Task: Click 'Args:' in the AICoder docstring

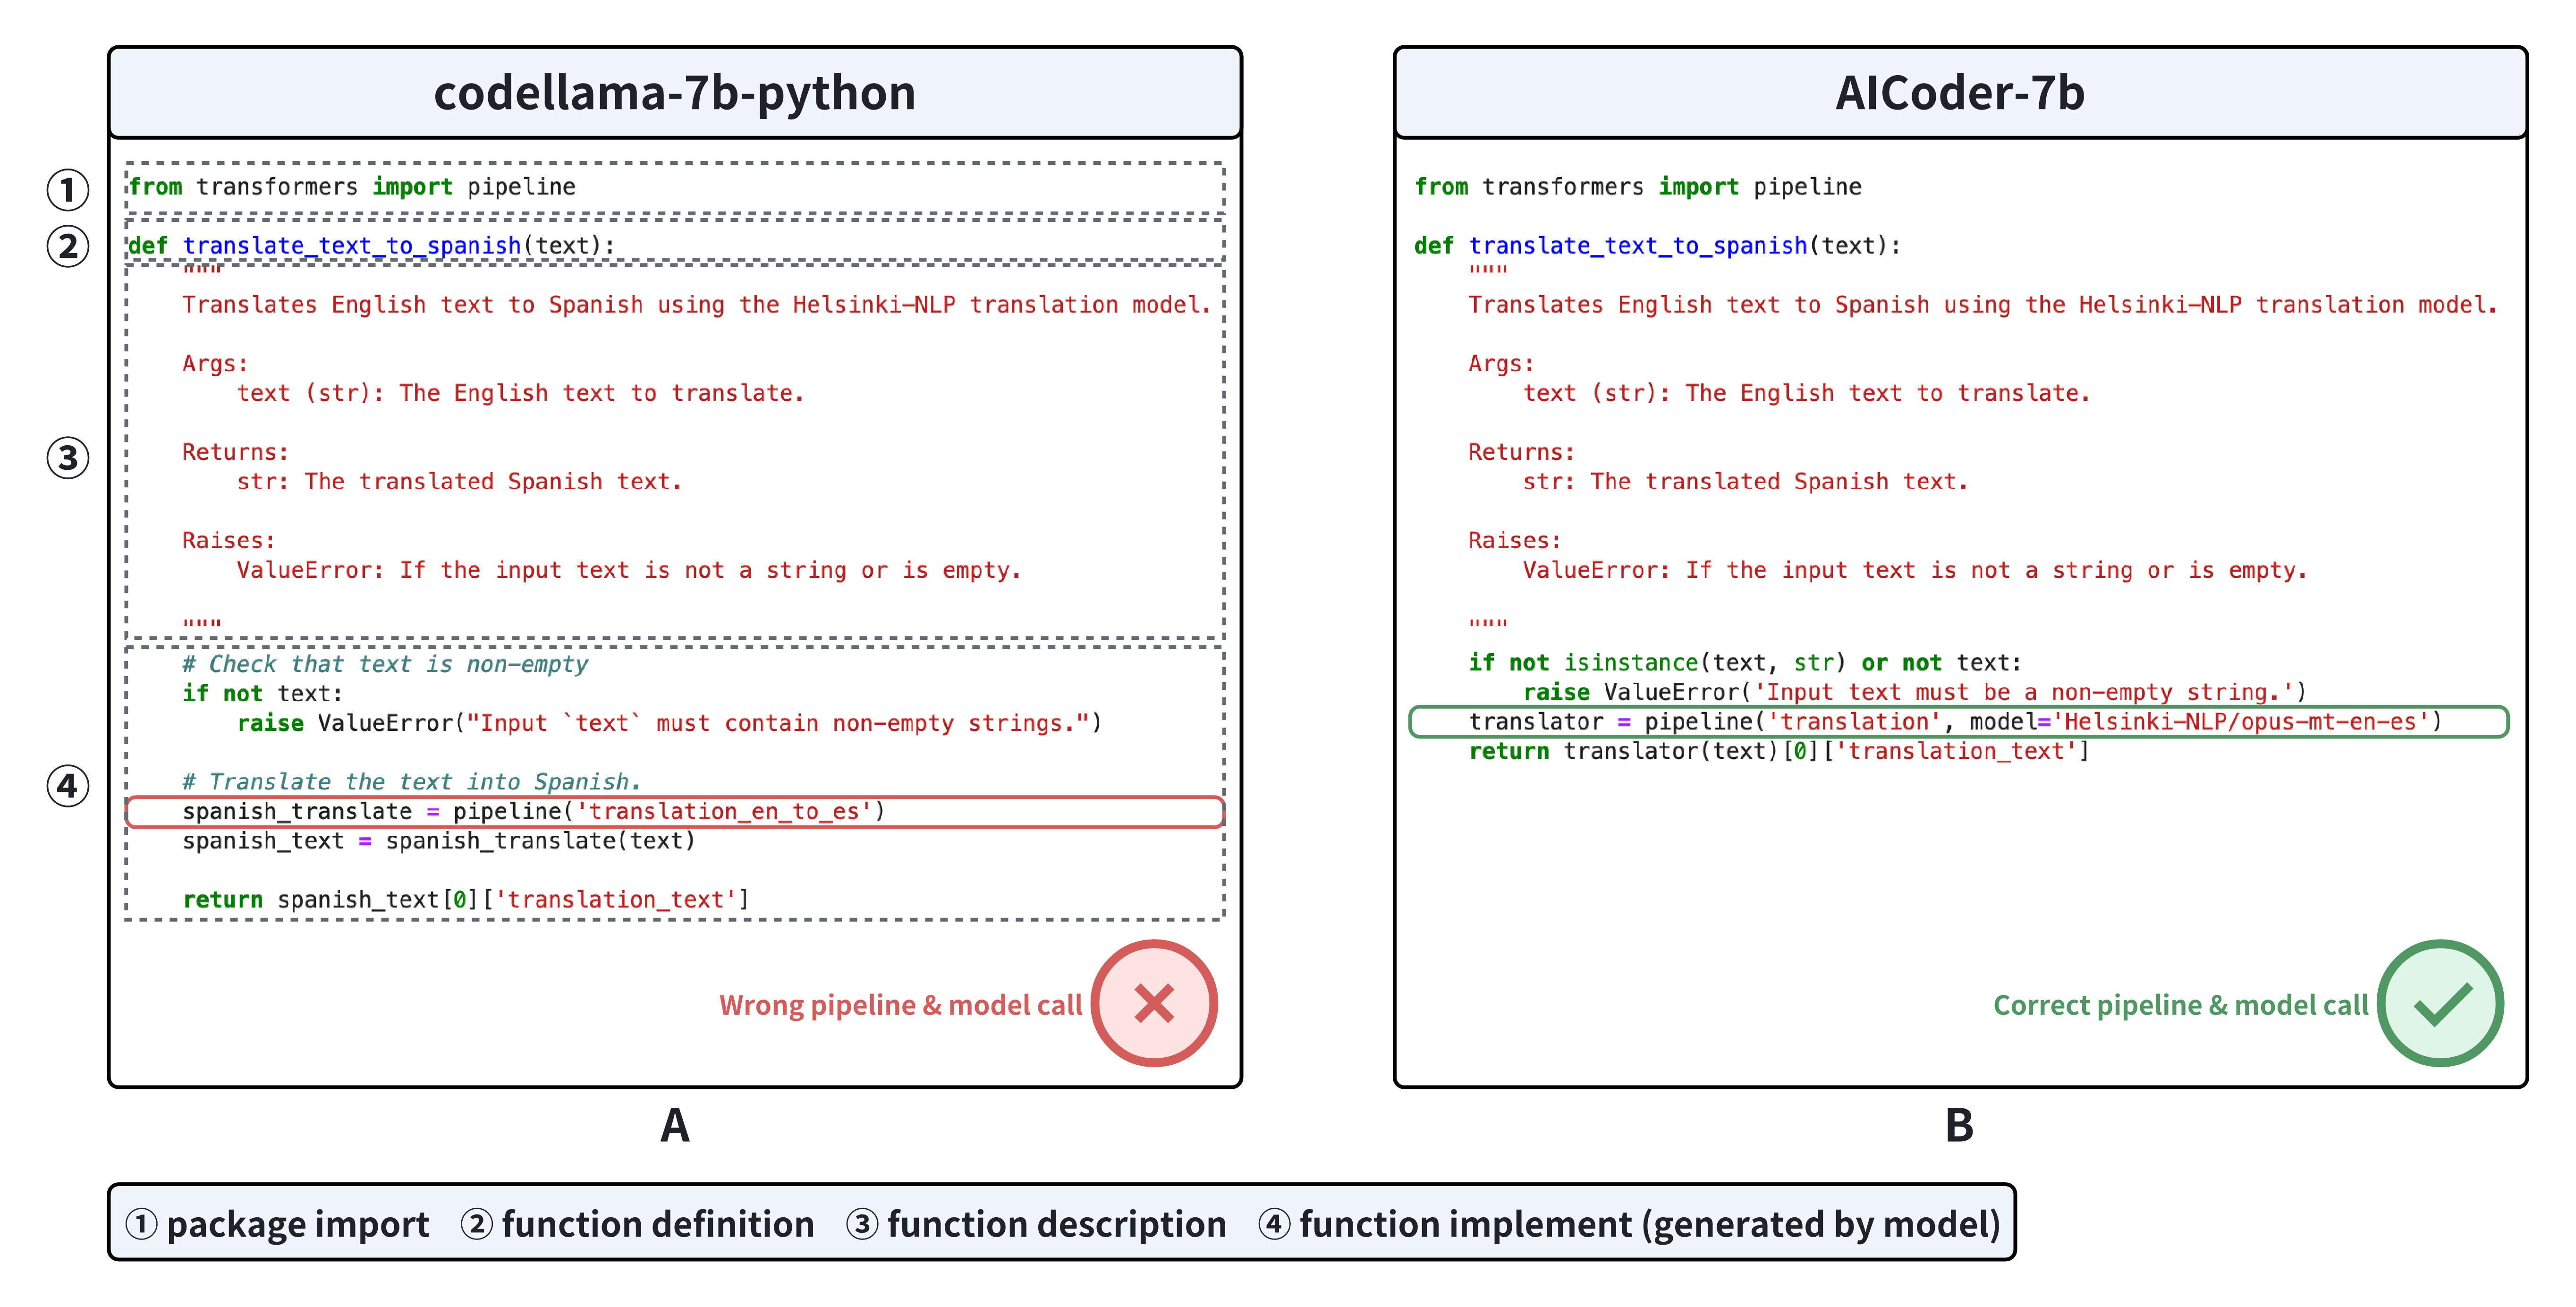Action: point(1501,364)
